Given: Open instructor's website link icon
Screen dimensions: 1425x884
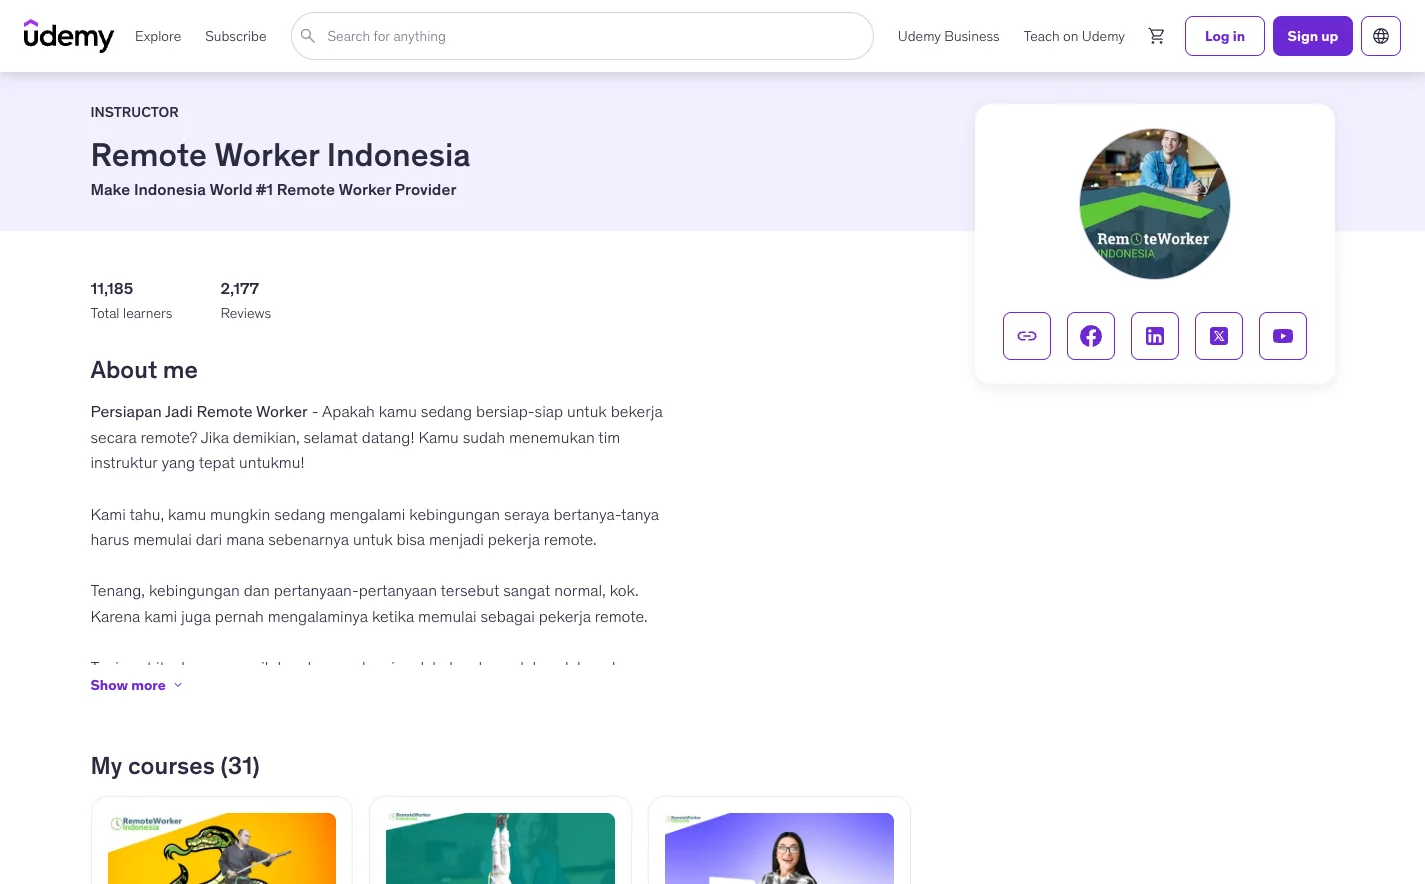Looking at the screenshot, I should [1027, 336].
